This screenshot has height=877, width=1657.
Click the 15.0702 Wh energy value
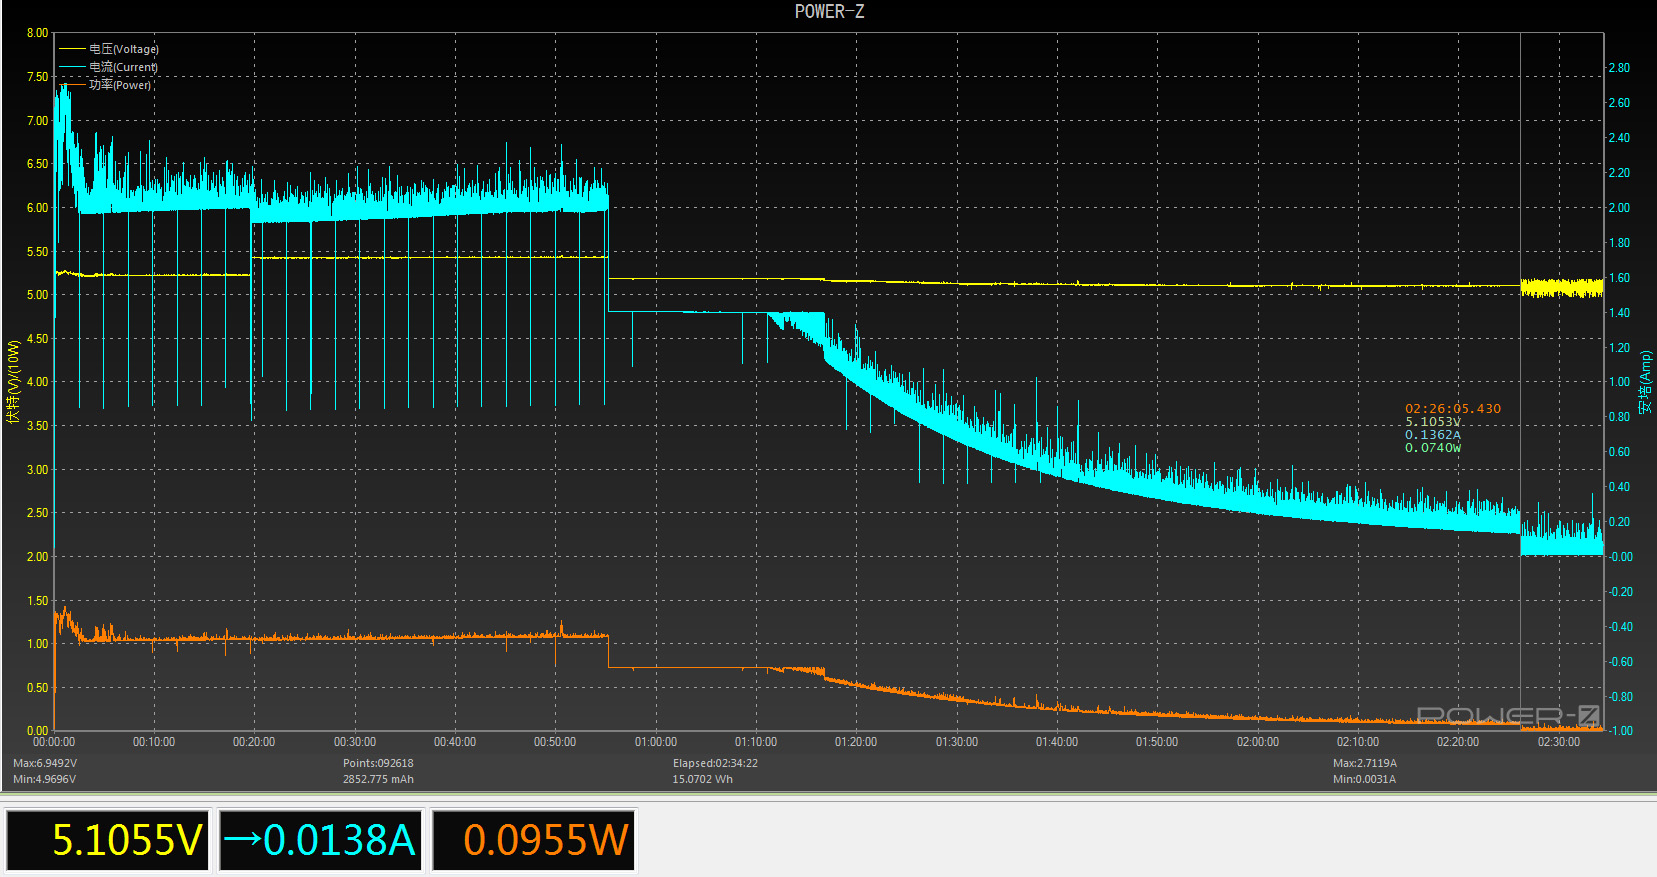tap(702, 779)
